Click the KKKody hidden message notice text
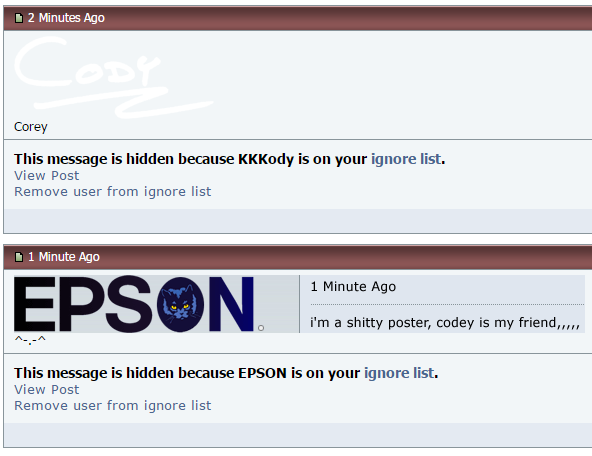 [x=230, y=159]
